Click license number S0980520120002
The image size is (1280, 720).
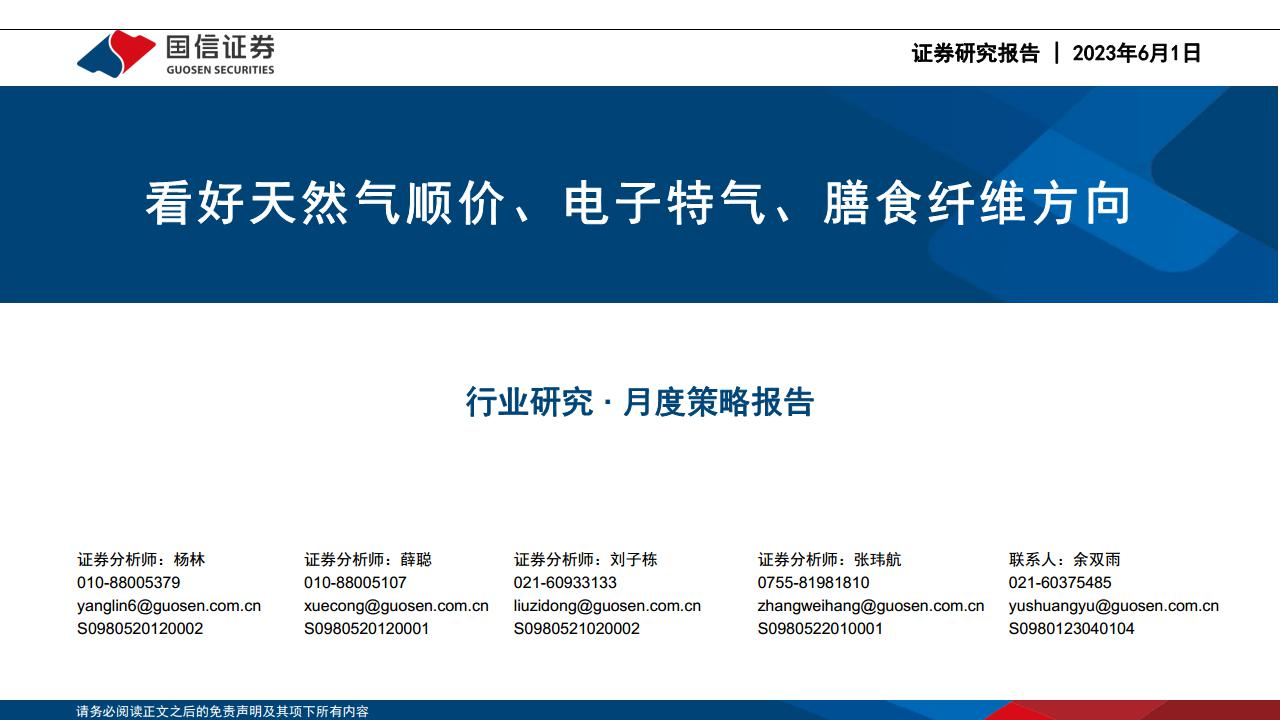click(x=140, y=628)
